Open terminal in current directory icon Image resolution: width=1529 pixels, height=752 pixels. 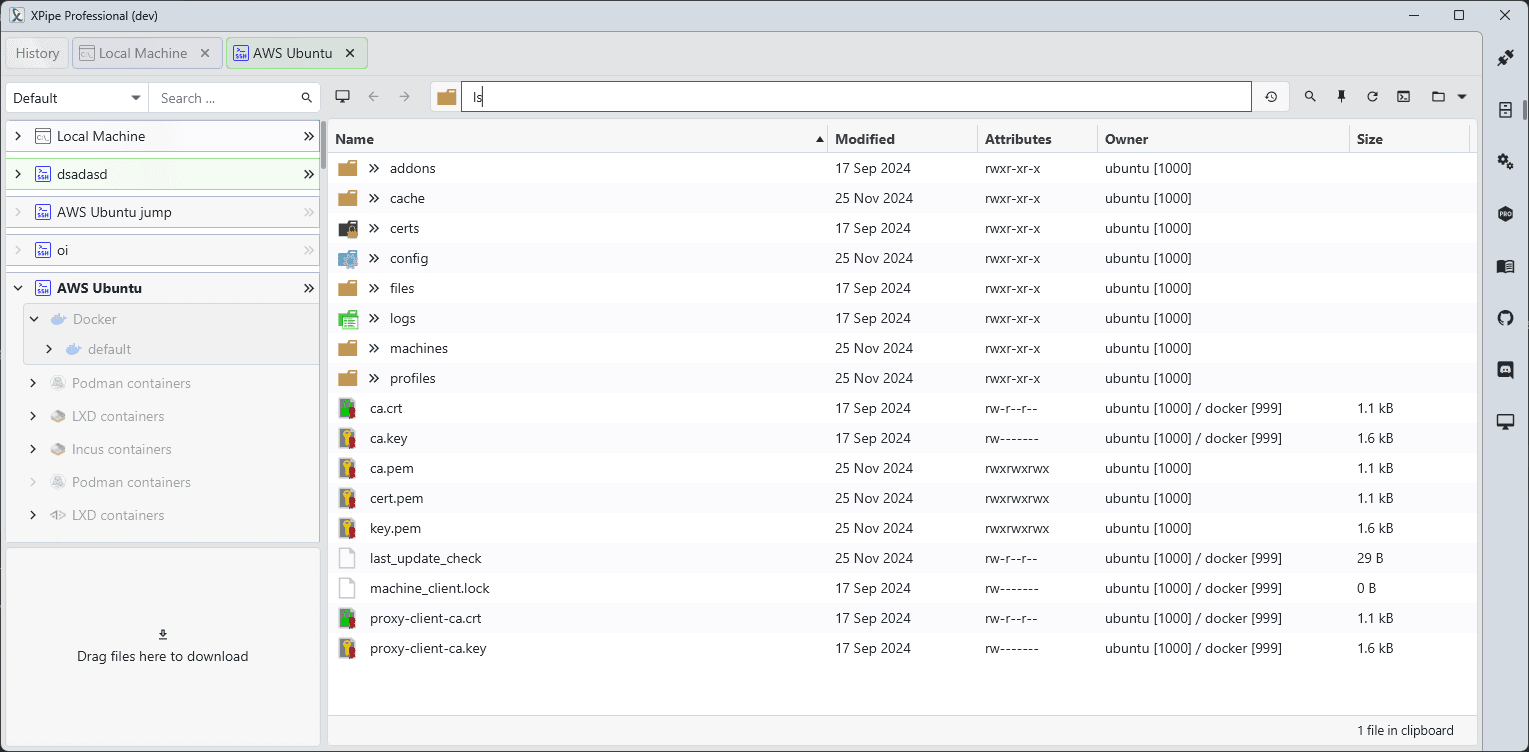(1404, 97)
